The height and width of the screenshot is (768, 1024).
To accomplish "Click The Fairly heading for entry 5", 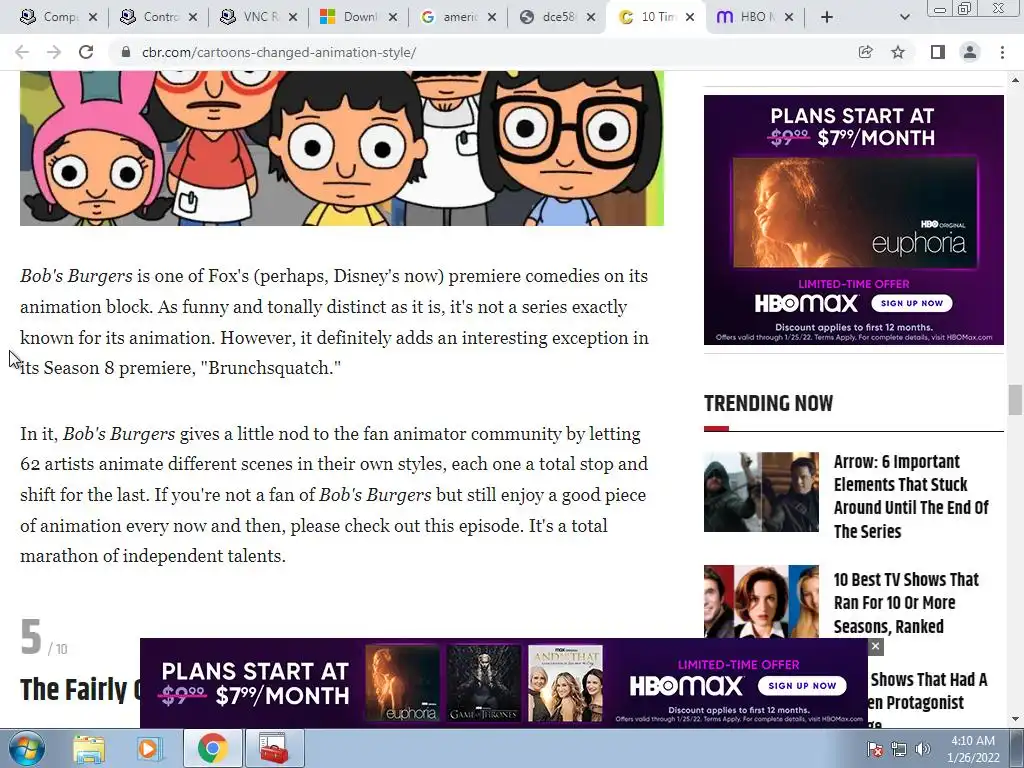I will tap(81, 690).
